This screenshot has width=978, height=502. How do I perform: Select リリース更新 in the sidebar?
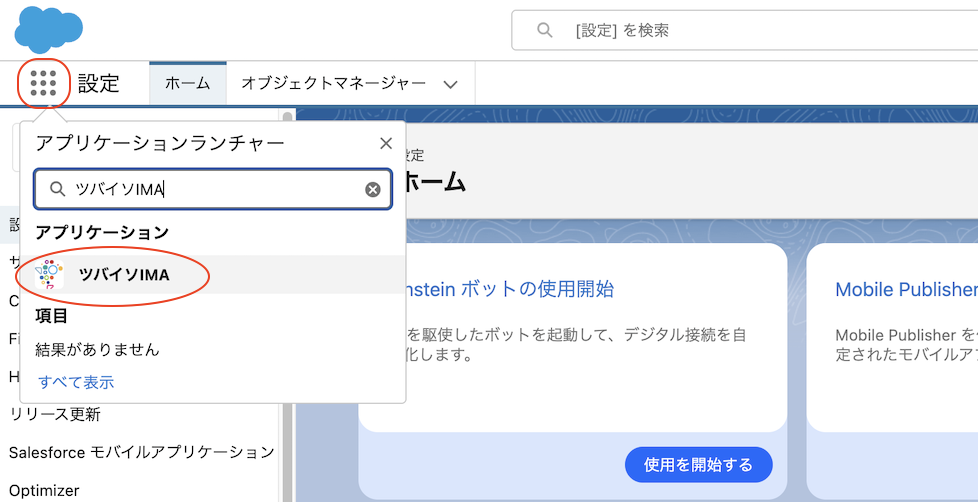pyautogui.click(x=55, y=414)
